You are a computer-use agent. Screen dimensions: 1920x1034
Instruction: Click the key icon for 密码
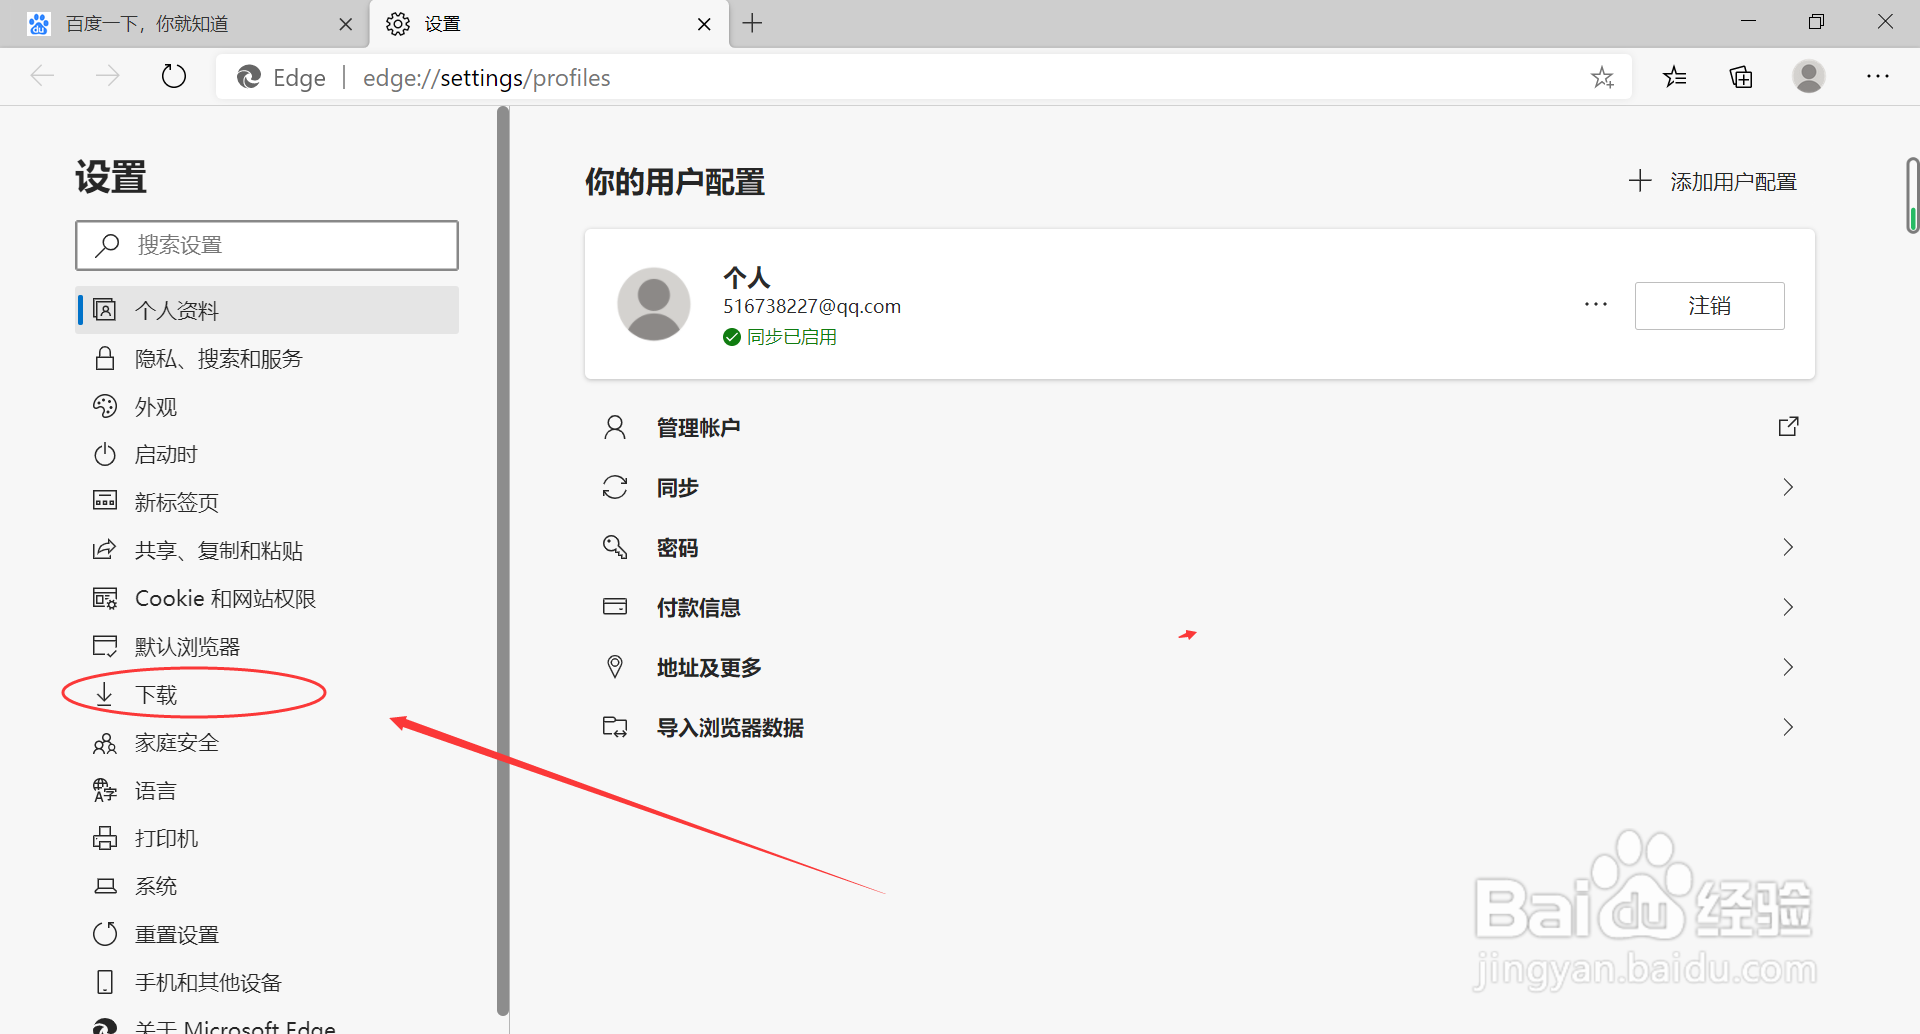coord(615,547)
